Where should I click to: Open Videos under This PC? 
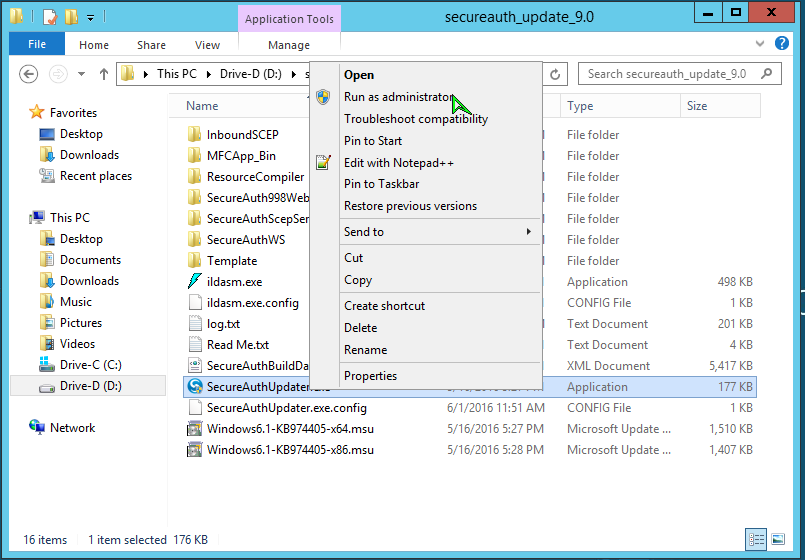tap(77, 344)
